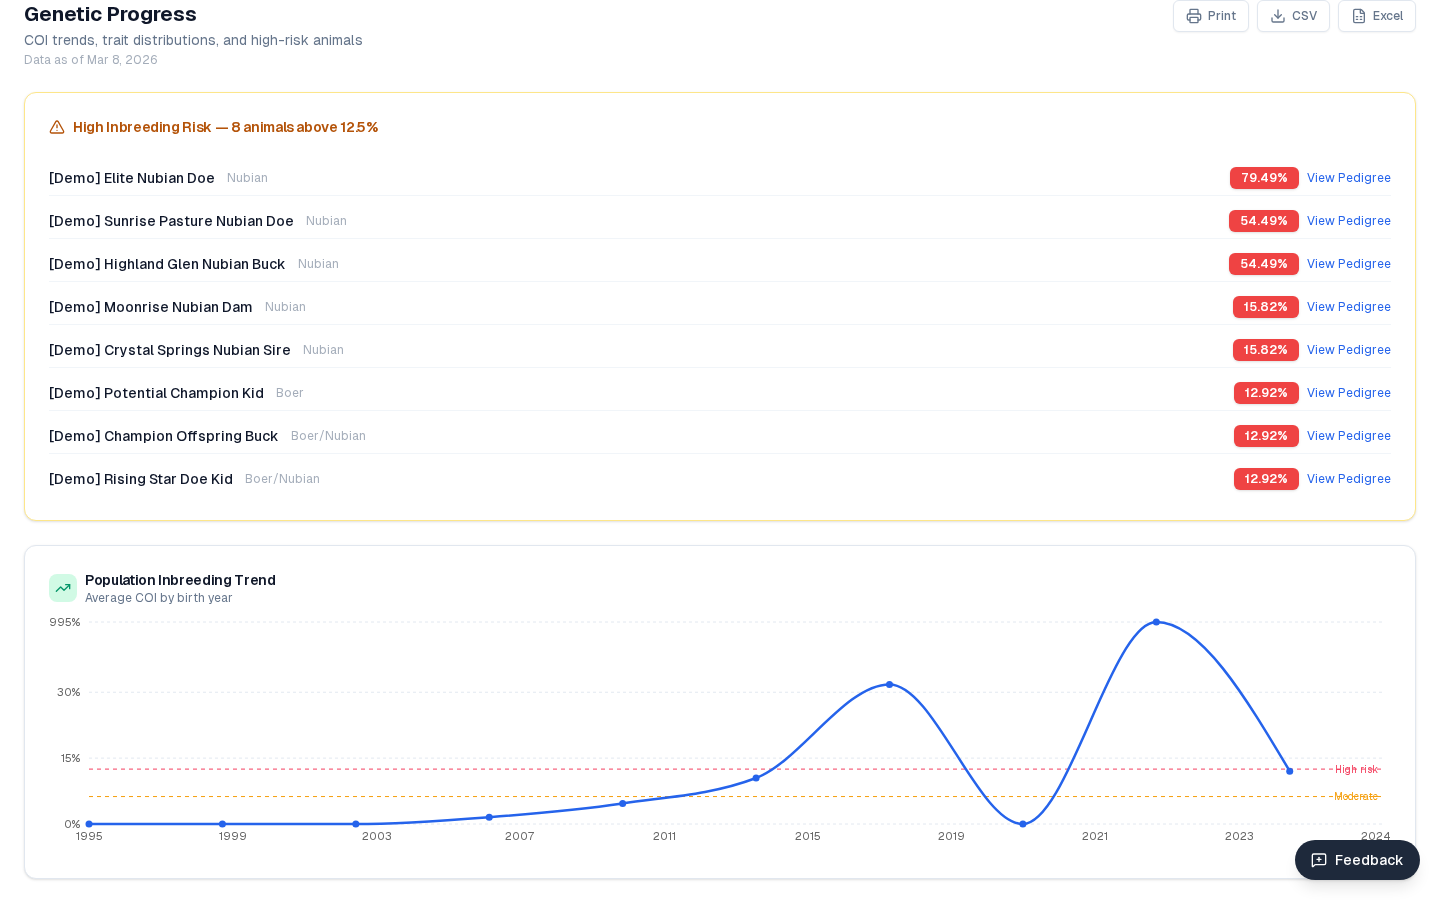Click the 12.92% badge for Potential Champion Kid
This screenshot has width=1440, height=900.
pyautogui.click(x=1266, y=393)
